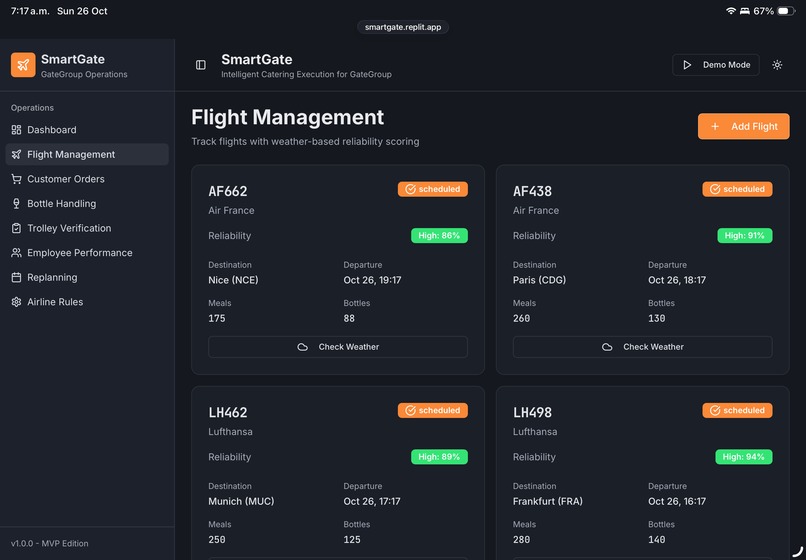Image resolution: width=806 pixels, height=560 pixels.
Task: Click the Add Flight button
Action: 743,127
